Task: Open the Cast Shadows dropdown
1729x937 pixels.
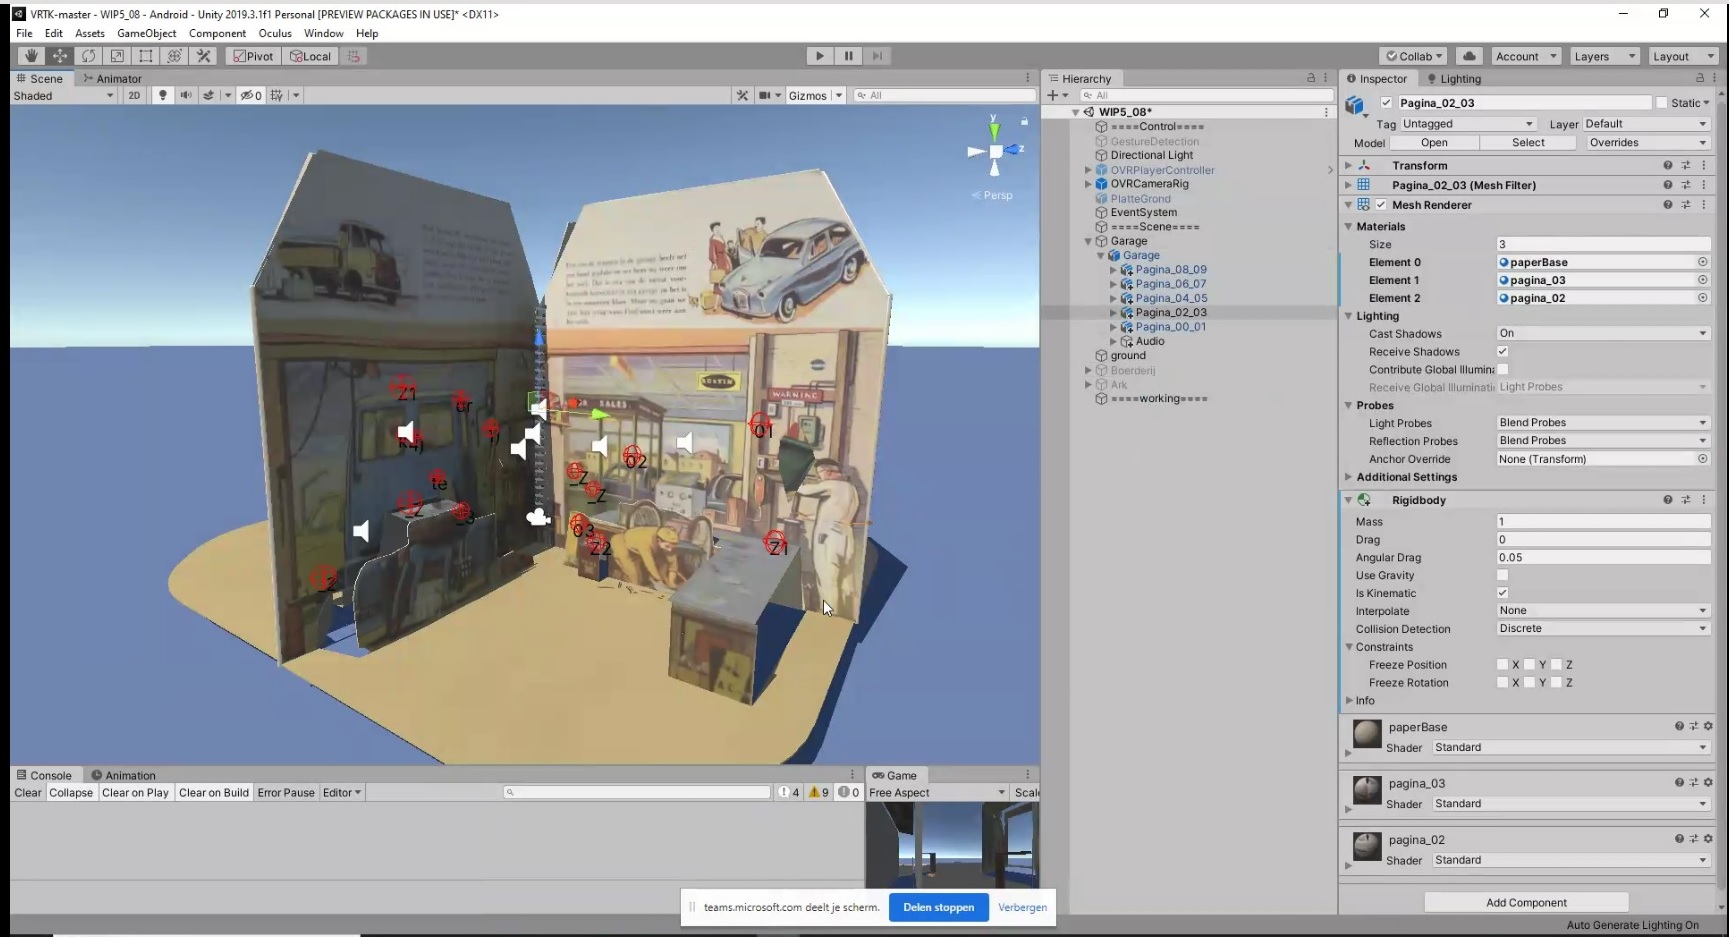Action: coord(1602,333)
